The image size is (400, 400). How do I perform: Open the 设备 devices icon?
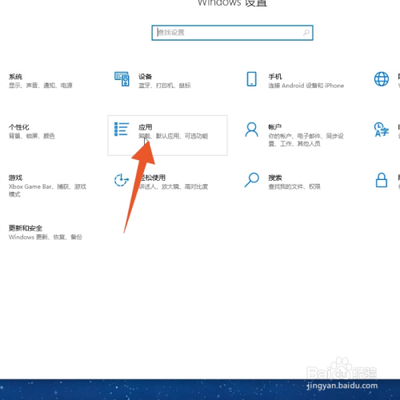[122, 79]
